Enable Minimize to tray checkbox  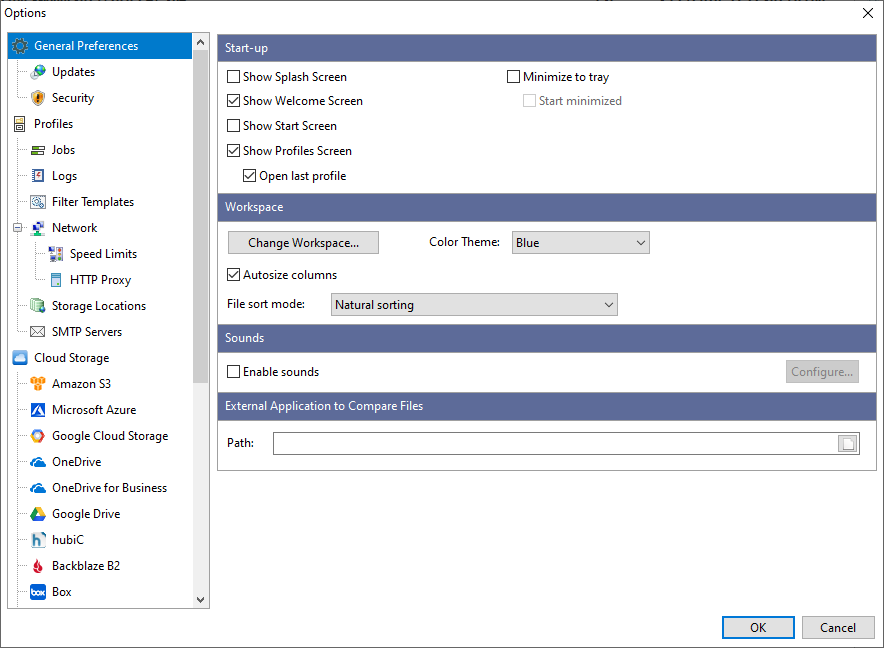513,77
